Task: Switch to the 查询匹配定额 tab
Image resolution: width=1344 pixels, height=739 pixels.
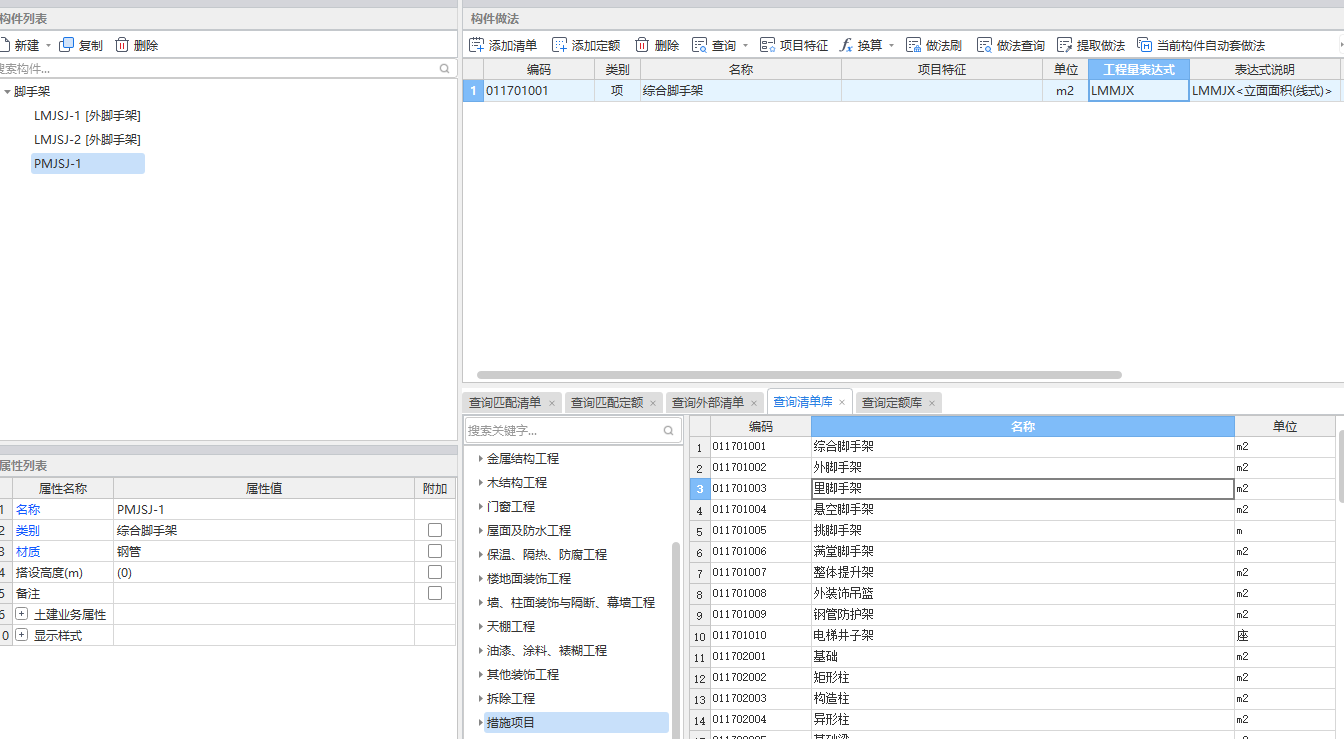Action: point(606,403)
